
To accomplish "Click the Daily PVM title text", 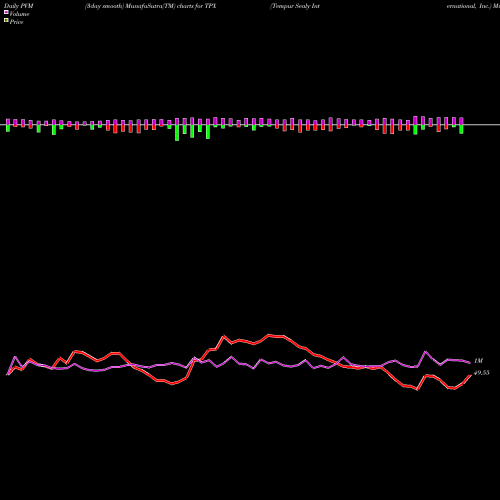I will (19, 6).
